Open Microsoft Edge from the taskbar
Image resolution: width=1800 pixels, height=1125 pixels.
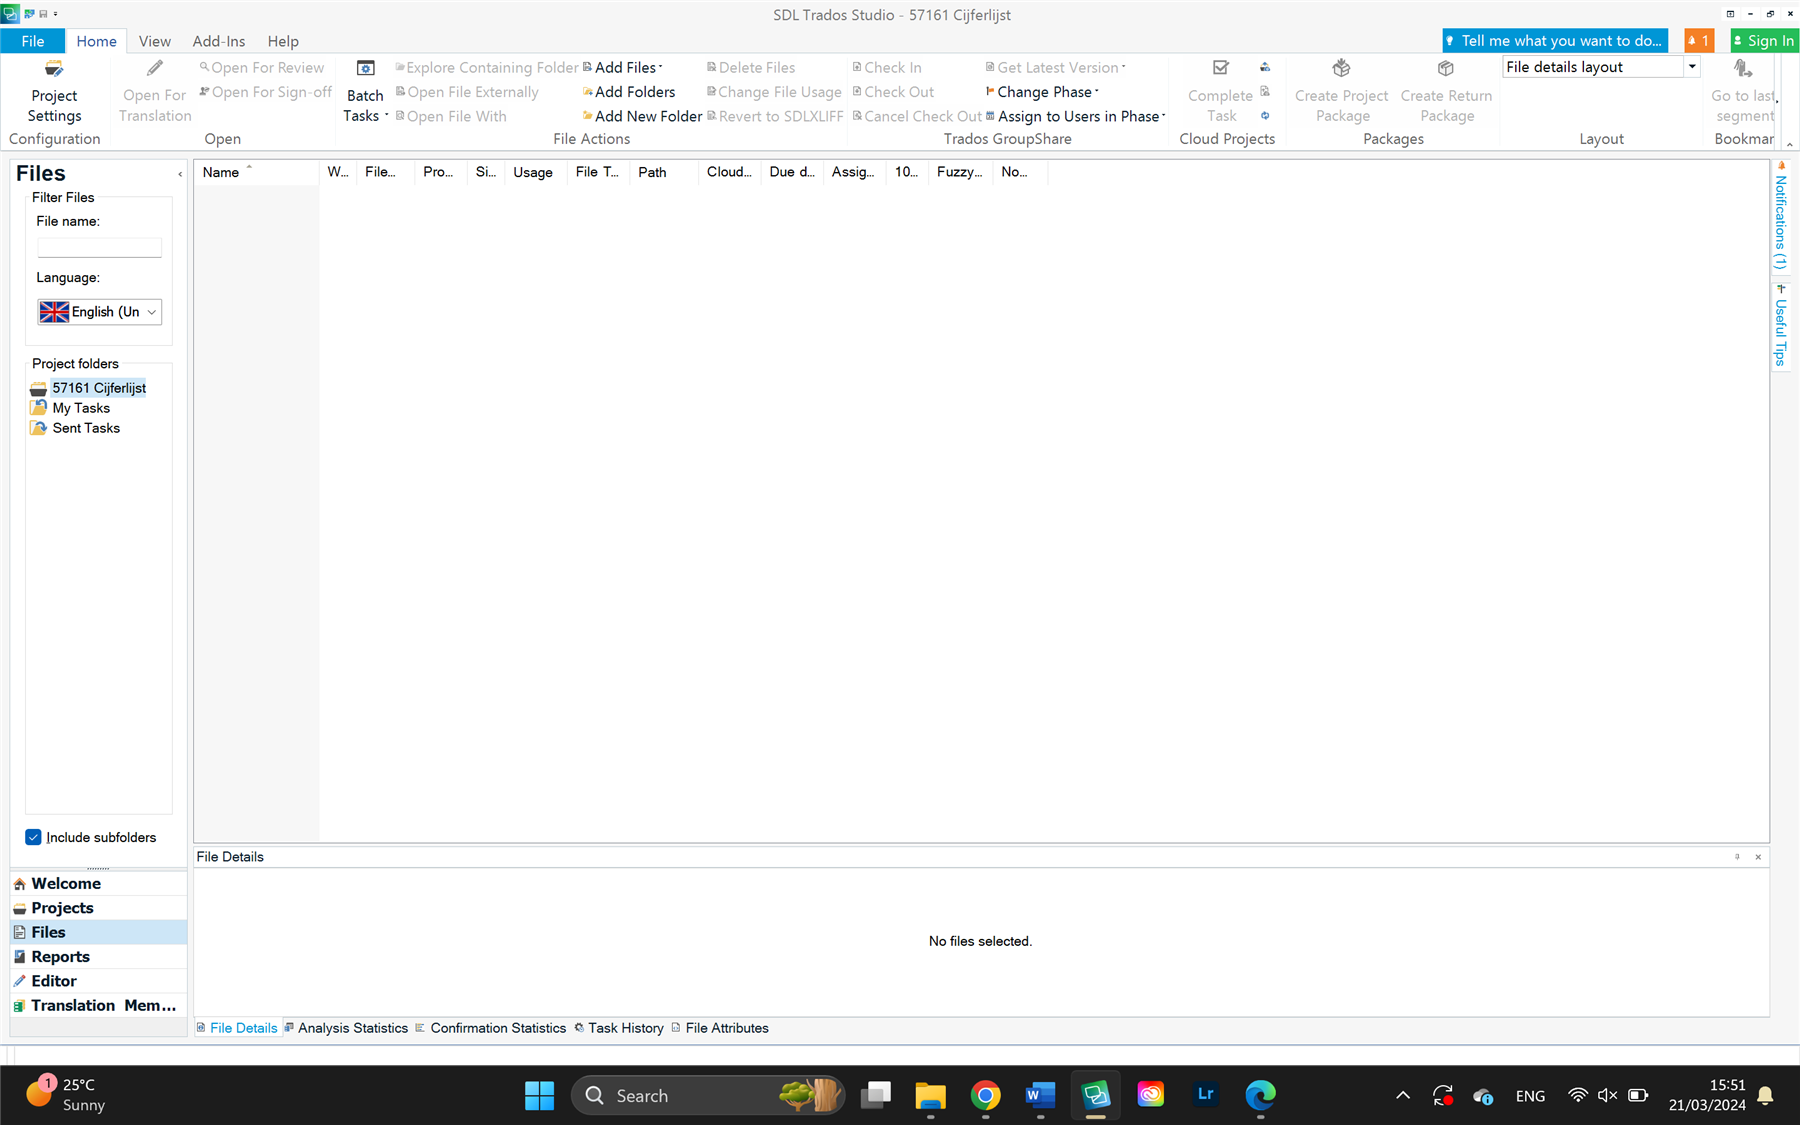1260,1095
